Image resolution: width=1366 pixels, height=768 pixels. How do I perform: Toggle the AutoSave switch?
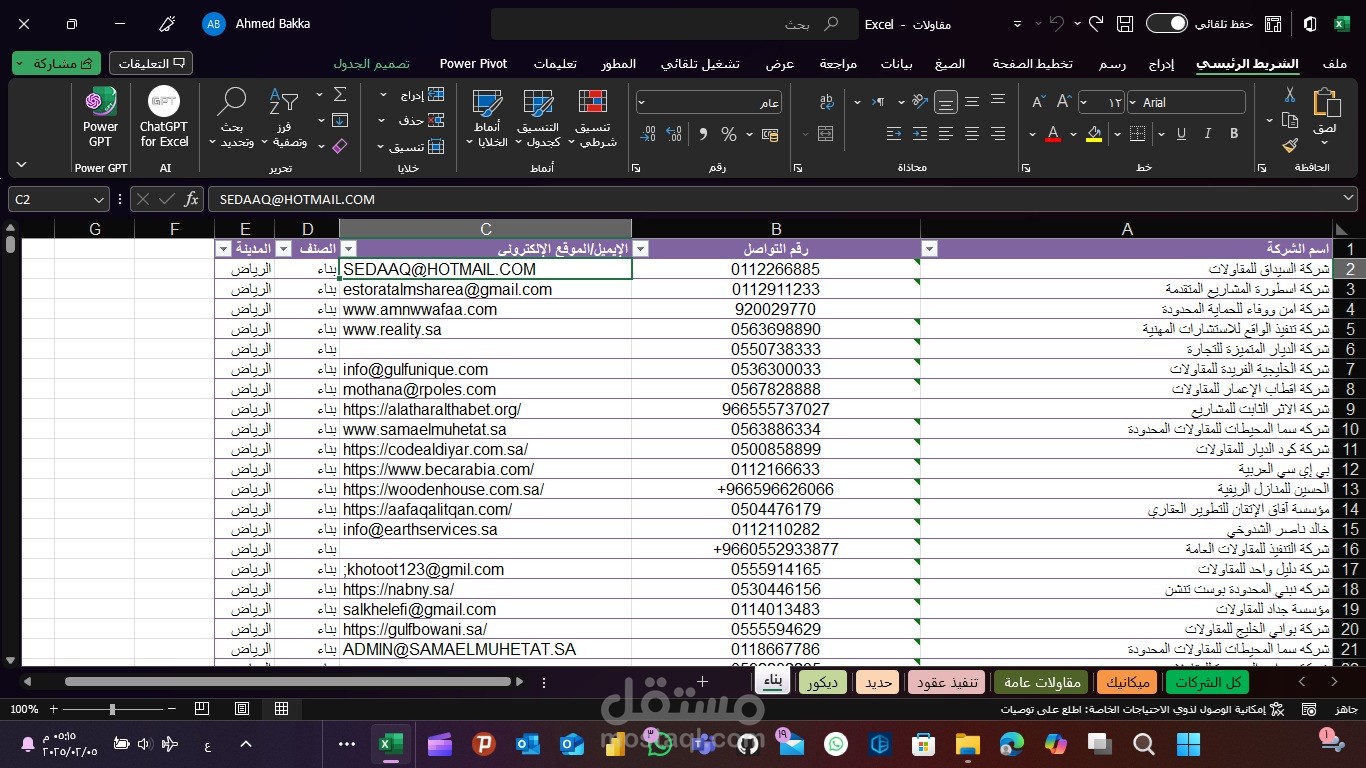click(1166, 24)
